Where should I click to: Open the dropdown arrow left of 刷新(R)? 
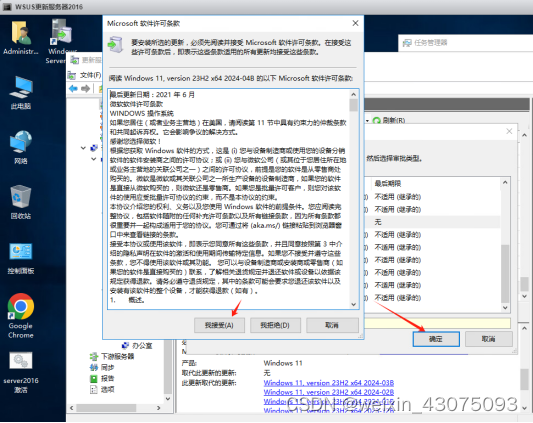coord(367,121)
